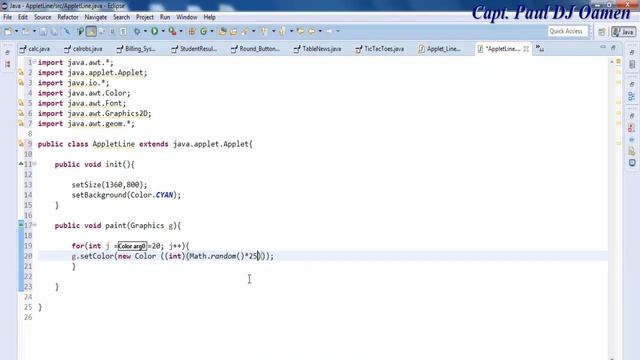Image resolution: width=640 pixels, height=360 pixels.
Task: Click the Forward navigation arrow icon
Action: pyautogui.click(x=329, y=31)
